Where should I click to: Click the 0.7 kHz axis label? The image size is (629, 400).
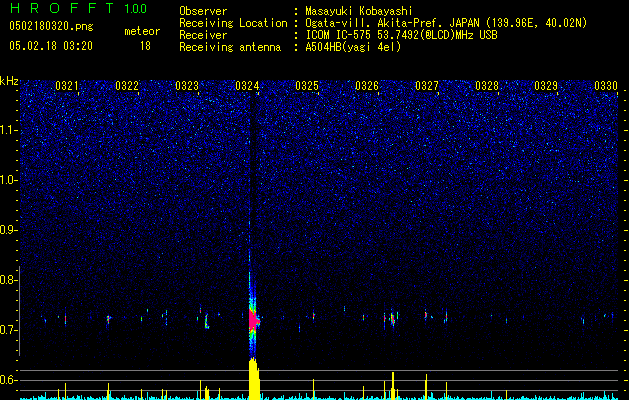click(7, 330)
